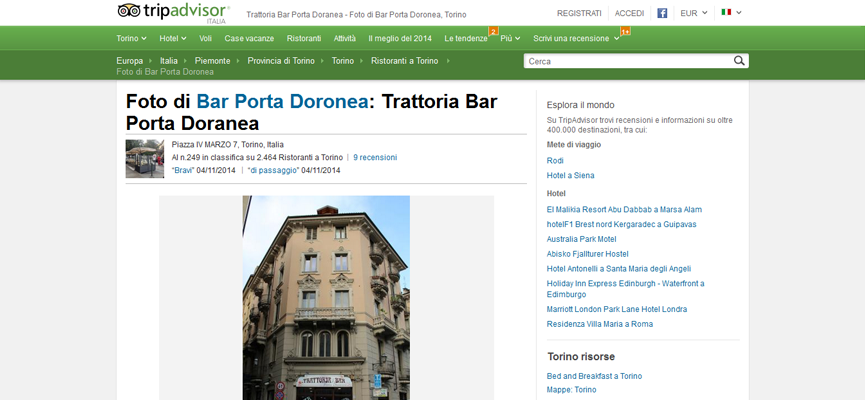Expand the Più dropdown menu
865x400 pixels.
pos(510,38)
